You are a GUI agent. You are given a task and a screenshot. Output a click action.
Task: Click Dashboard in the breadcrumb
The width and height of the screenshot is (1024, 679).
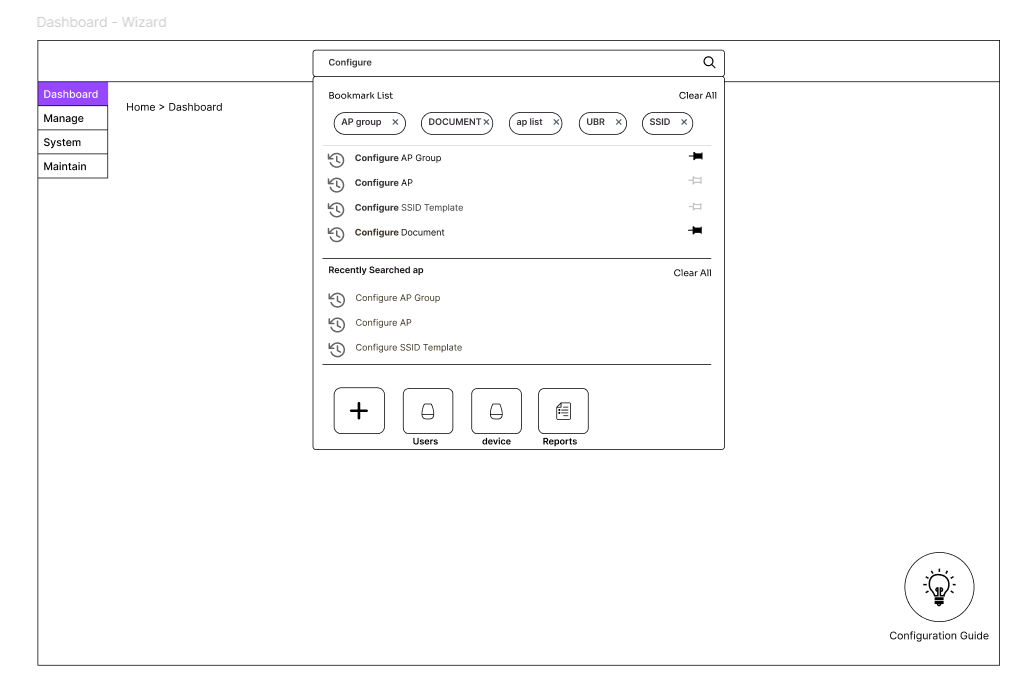tap(195, 107)
